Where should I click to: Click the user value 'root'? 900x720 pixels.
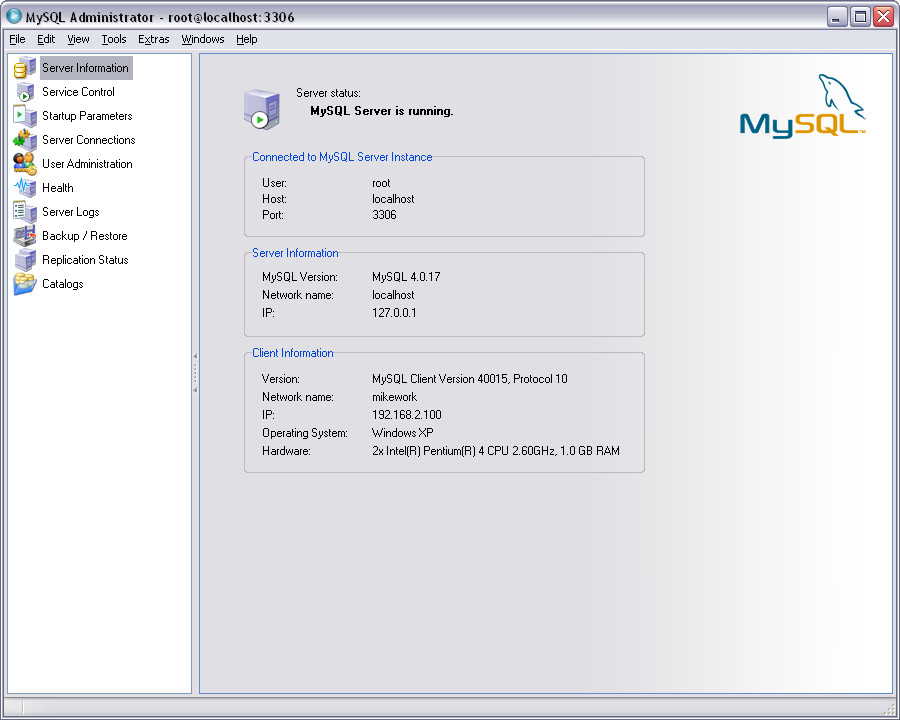[x=381, y=183]
